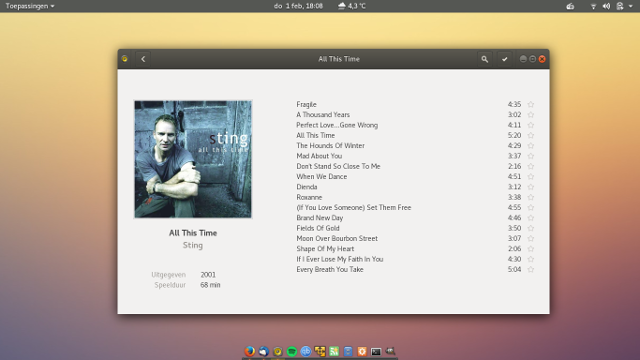The height and width of the screenshot is (360, 640).
Task: Open Thunderbird mail from the dock
Action: click(x=264, y=351)
